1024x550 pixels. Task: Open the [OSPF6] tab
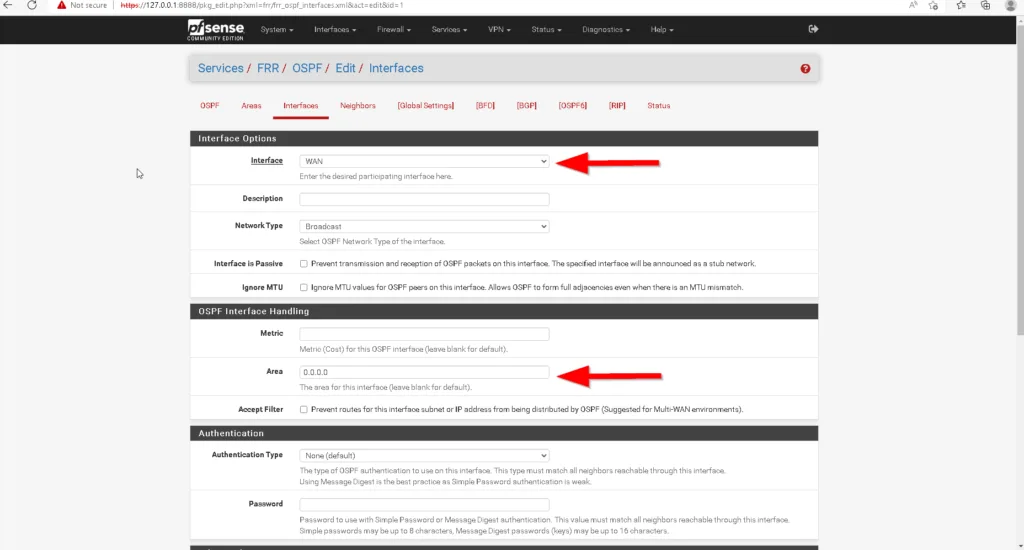573,106
